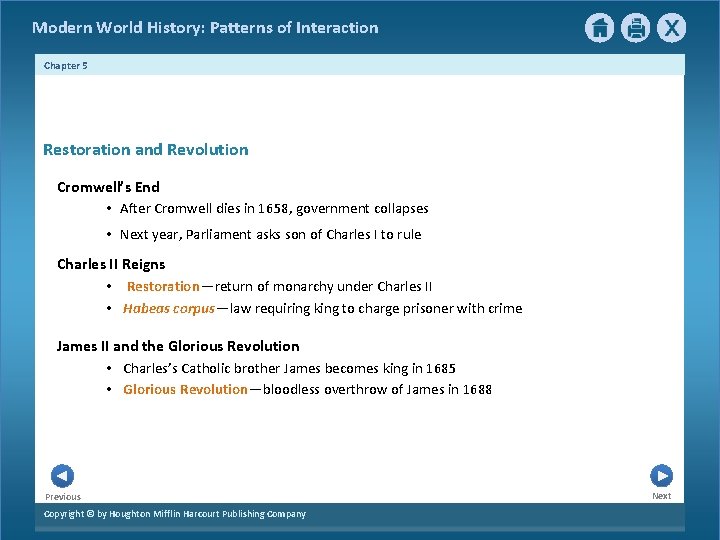The image size is (720, 540).
Task: Select bullet 'After Cromwell dies in 1658'
Action: coord(274,209)
